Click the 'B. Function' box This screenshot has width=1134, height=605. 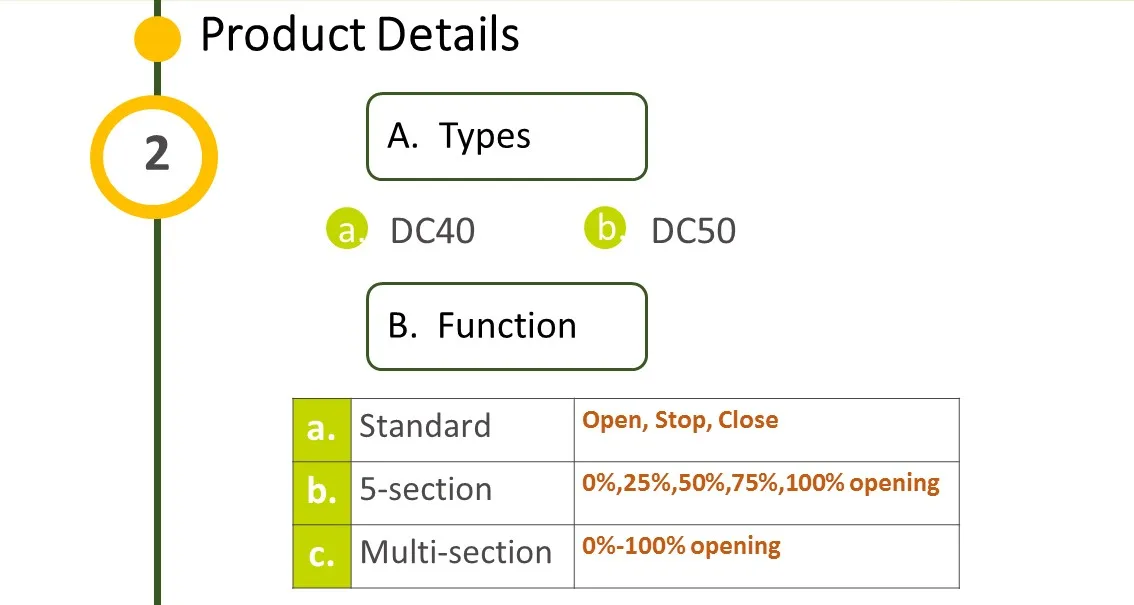tap(507, 326)
